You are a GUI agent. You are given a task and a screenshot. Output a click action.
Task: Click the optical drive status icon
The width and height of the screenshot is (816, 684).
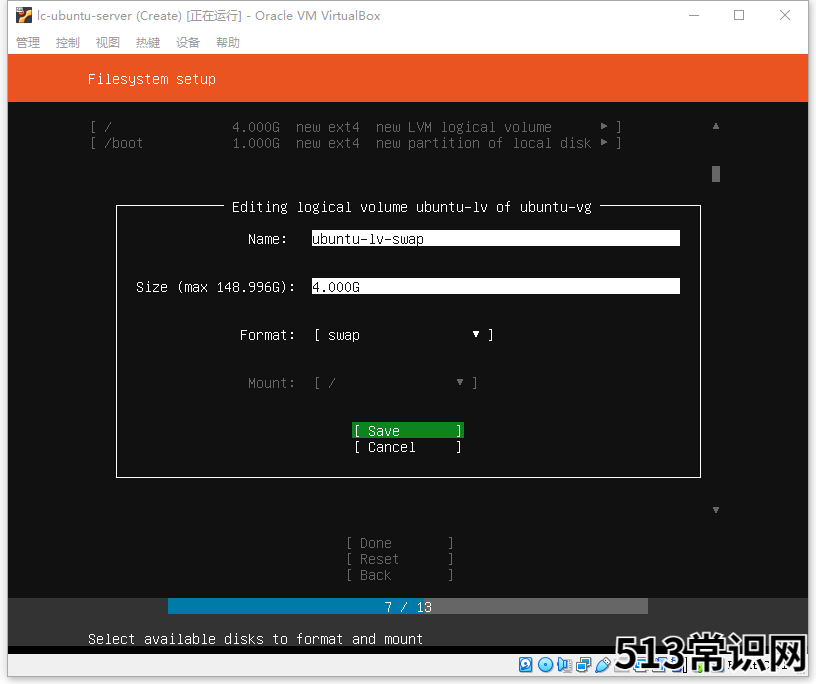tap(545, 664)
